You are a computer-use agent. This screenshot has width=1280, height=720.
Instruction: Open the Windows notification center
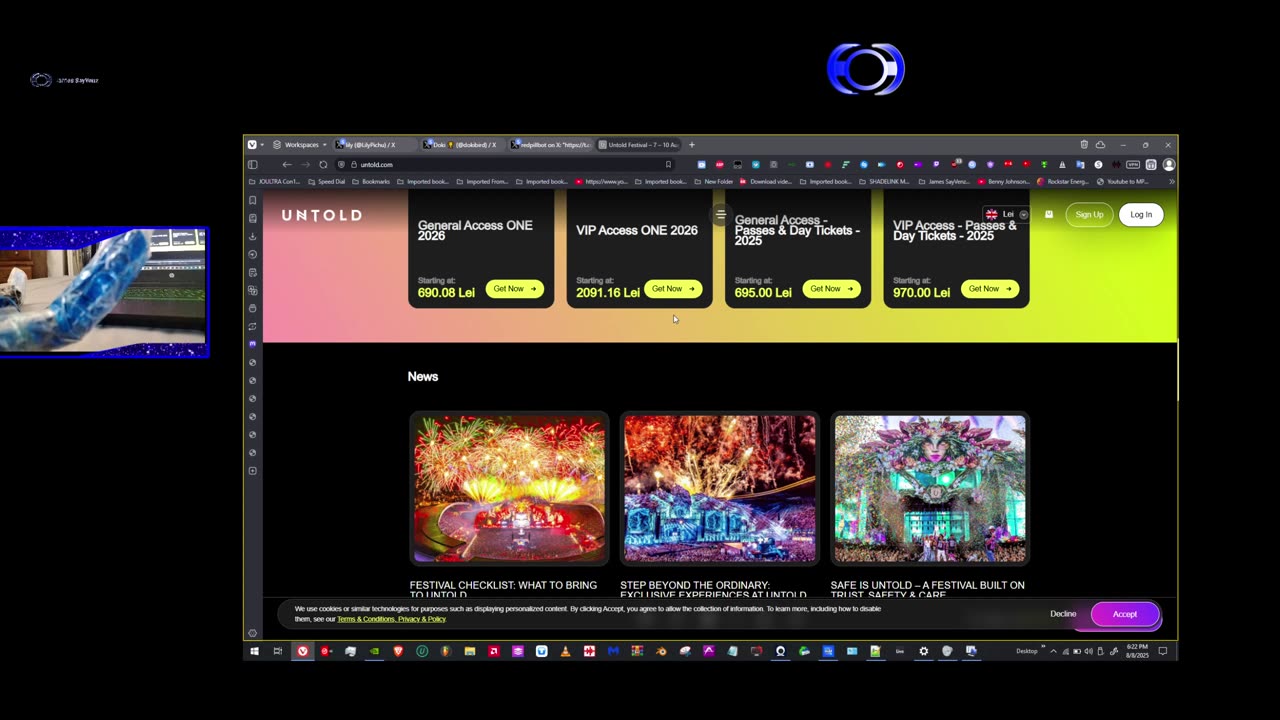tap(1163, 651)
